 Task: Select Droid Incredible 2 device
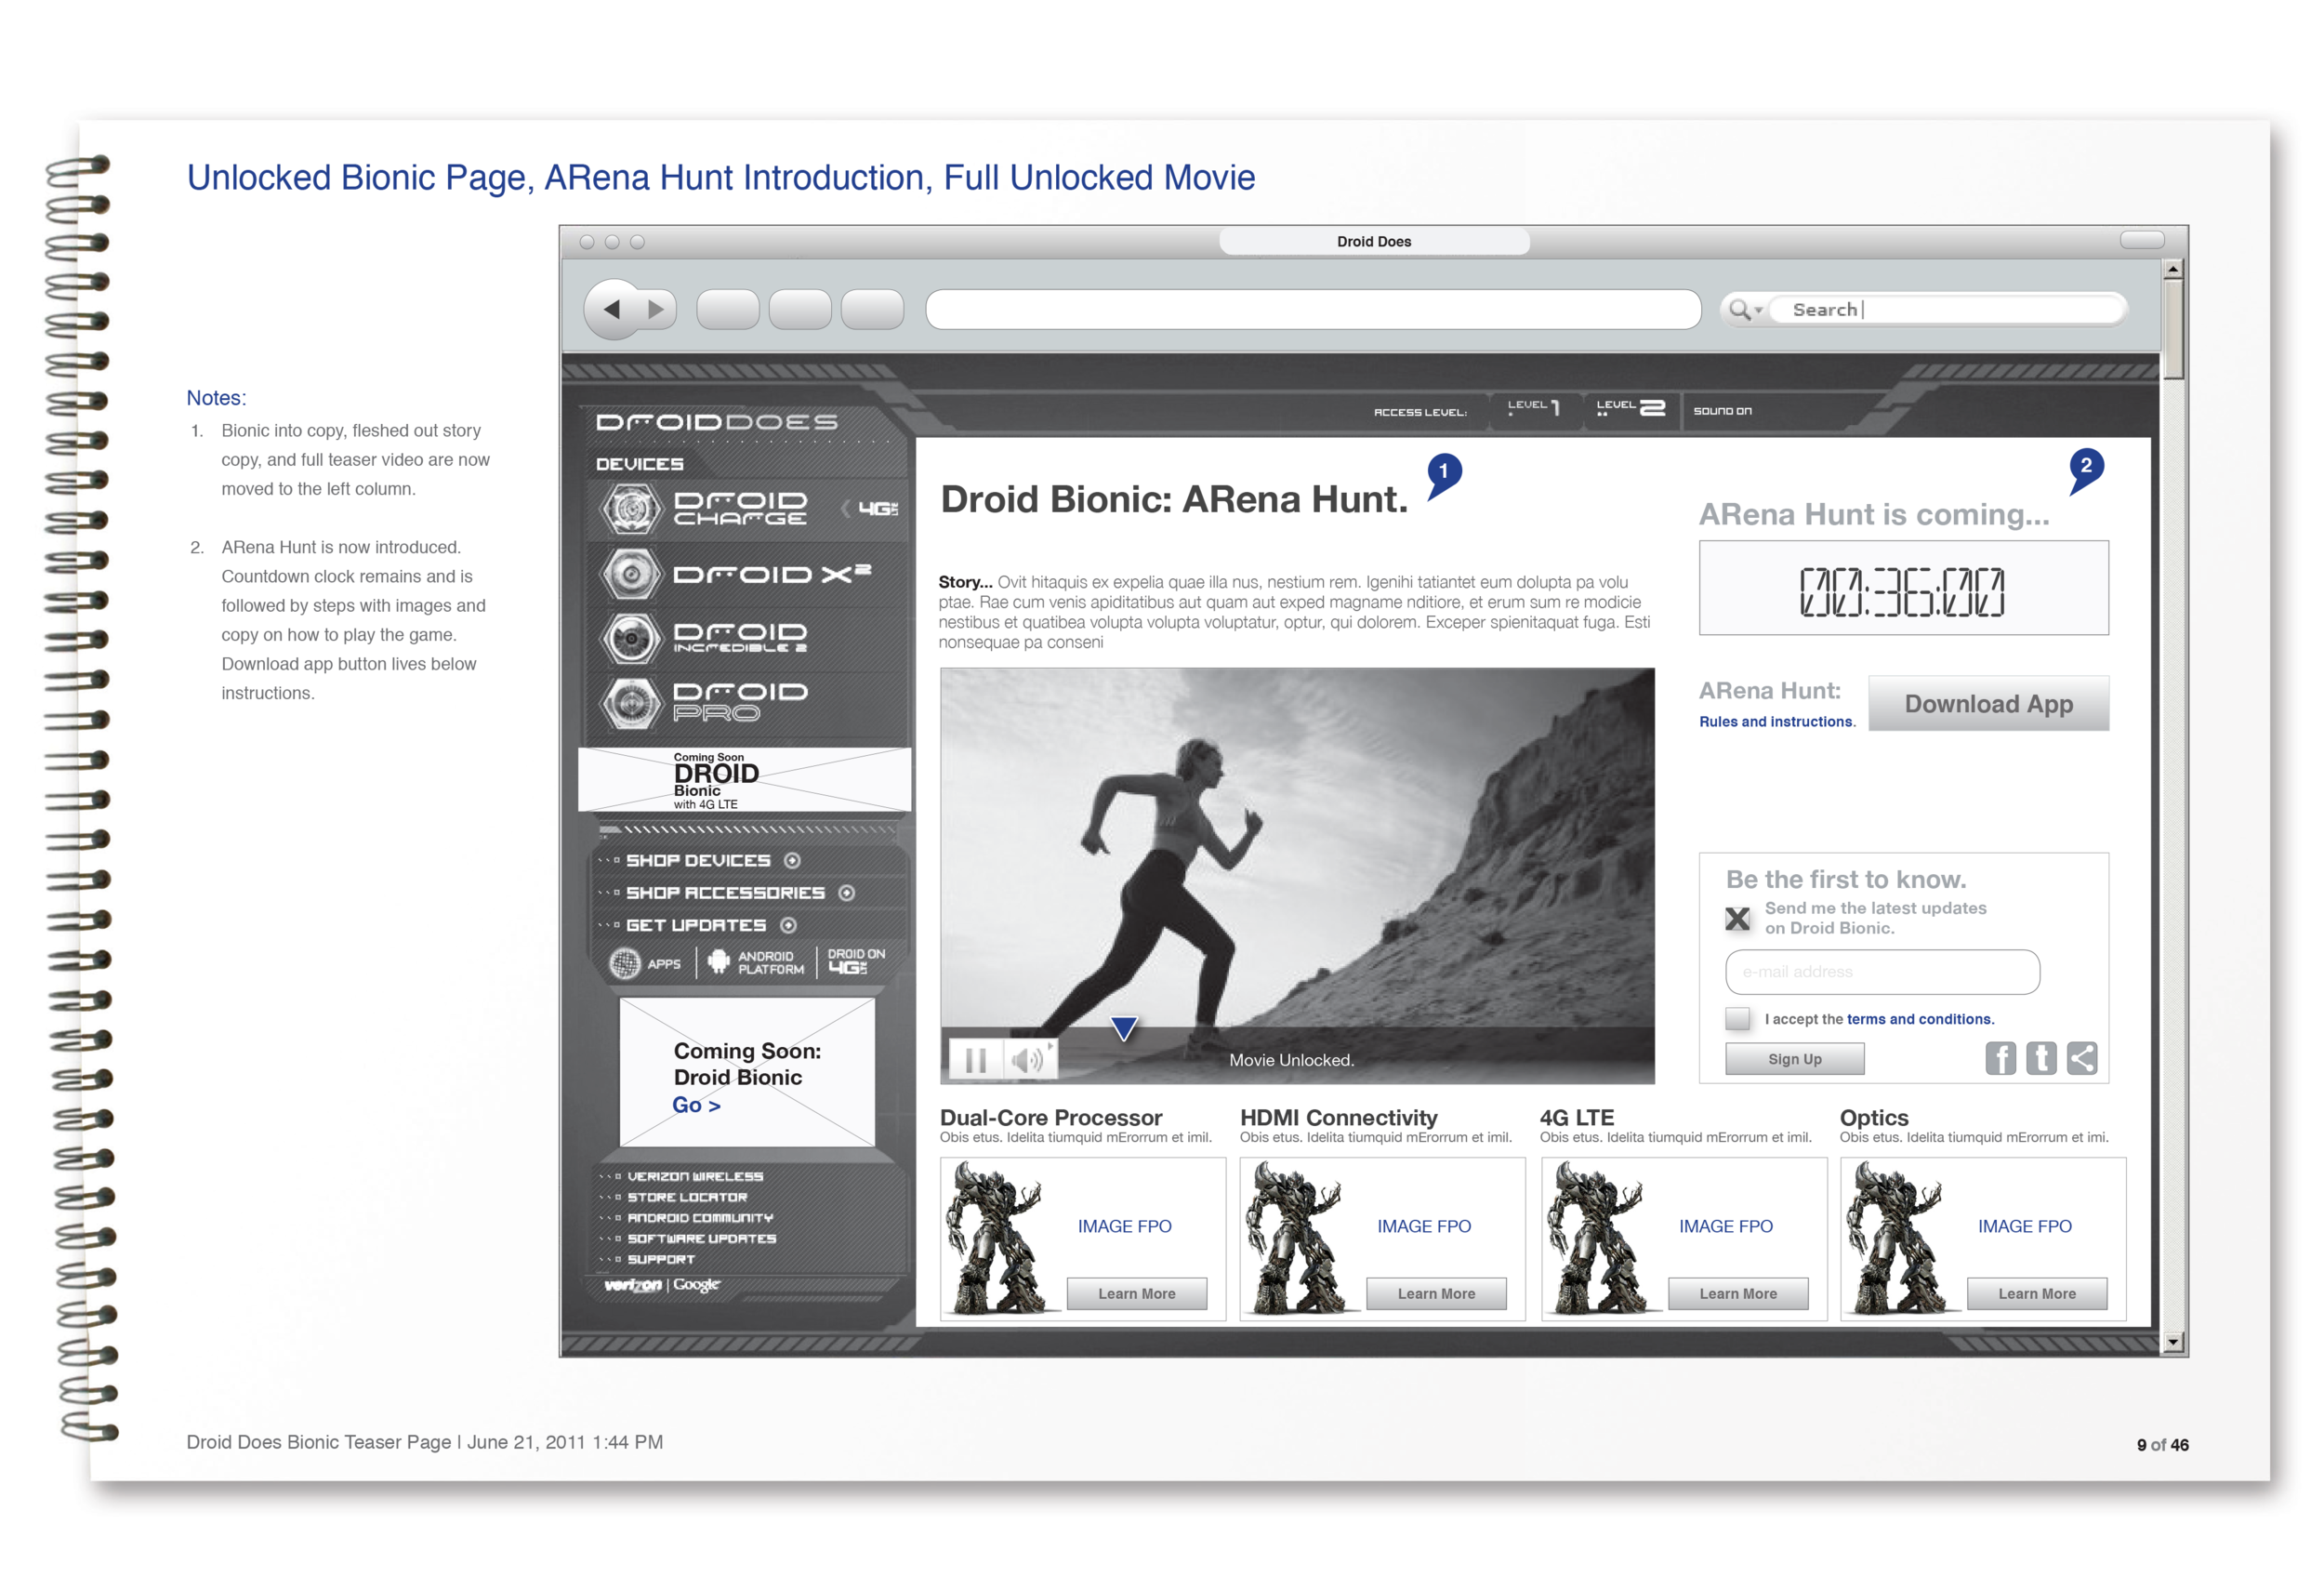[x=748, y=638]
